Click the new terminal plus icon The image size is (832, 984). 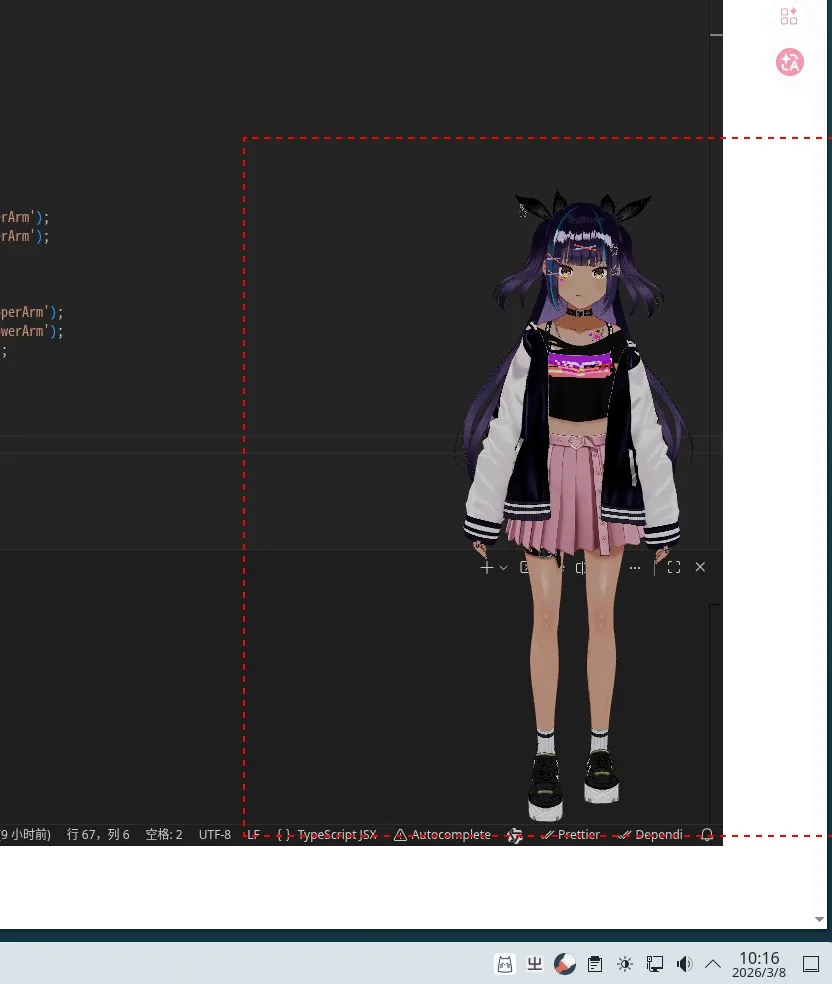tap(486, 567)
